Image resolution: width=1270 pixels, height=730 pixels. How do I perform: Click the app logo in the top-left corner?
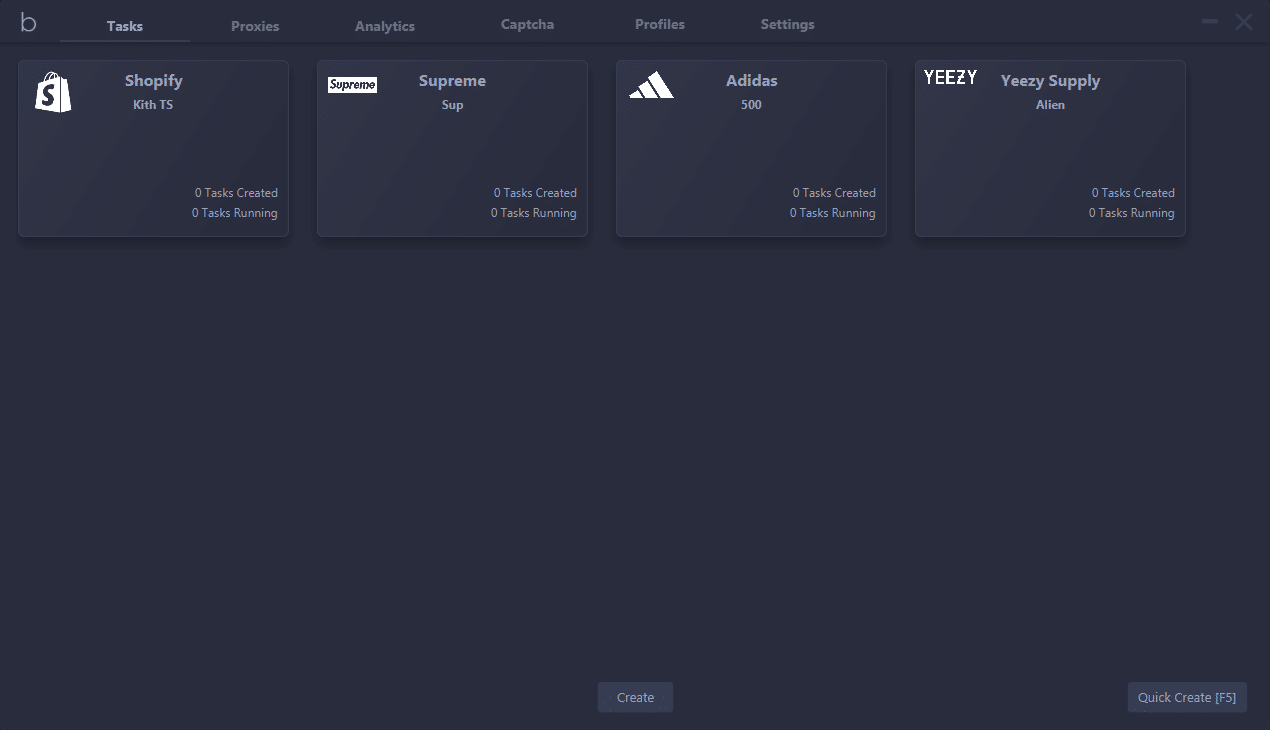pos(28,22)
